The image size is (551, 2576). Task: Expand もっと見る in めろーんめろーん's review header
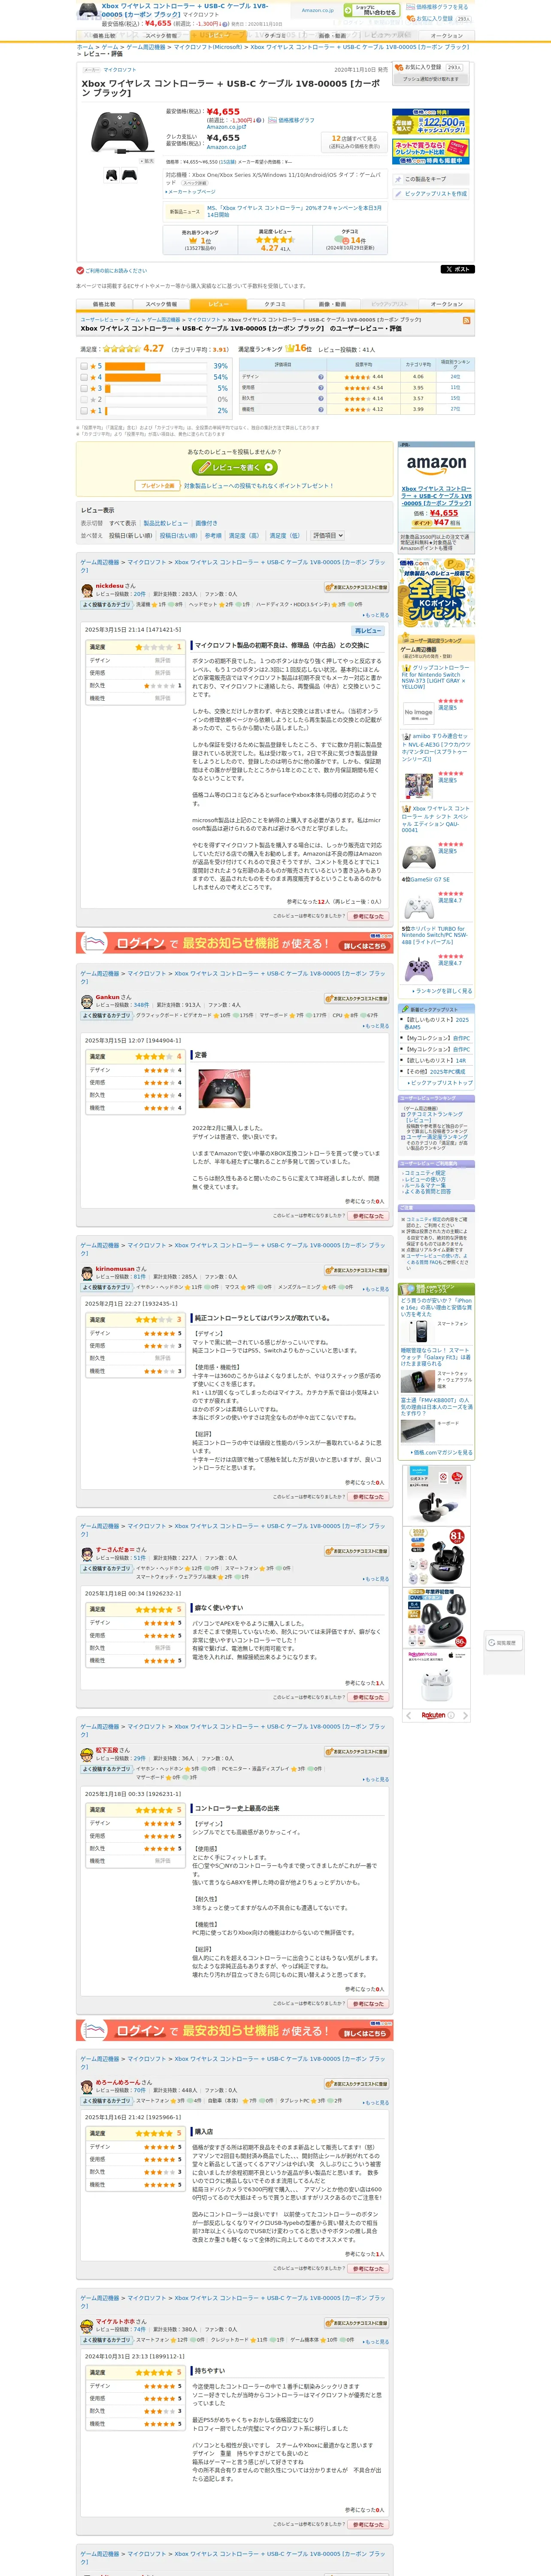pyautogui.click(x=376, y=2103)
